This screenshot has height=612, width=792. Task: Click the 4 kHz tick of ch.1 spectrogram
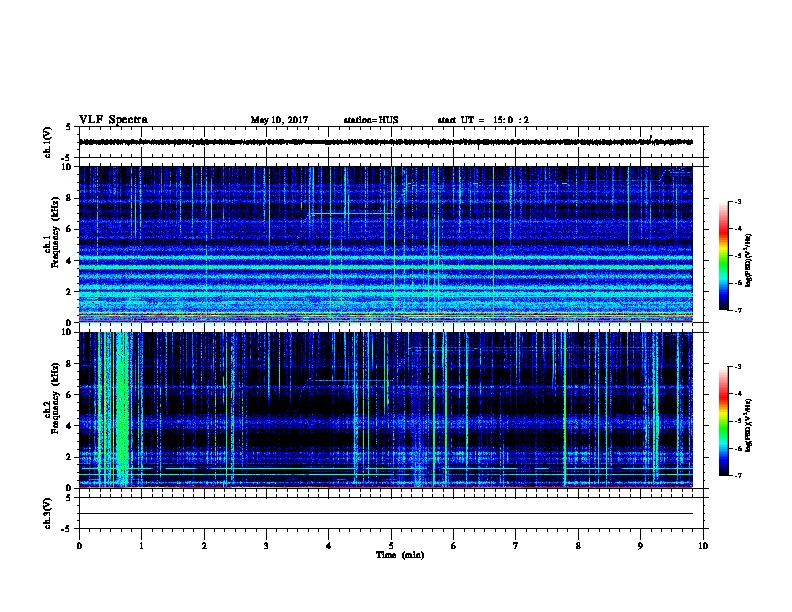(69, 261)
